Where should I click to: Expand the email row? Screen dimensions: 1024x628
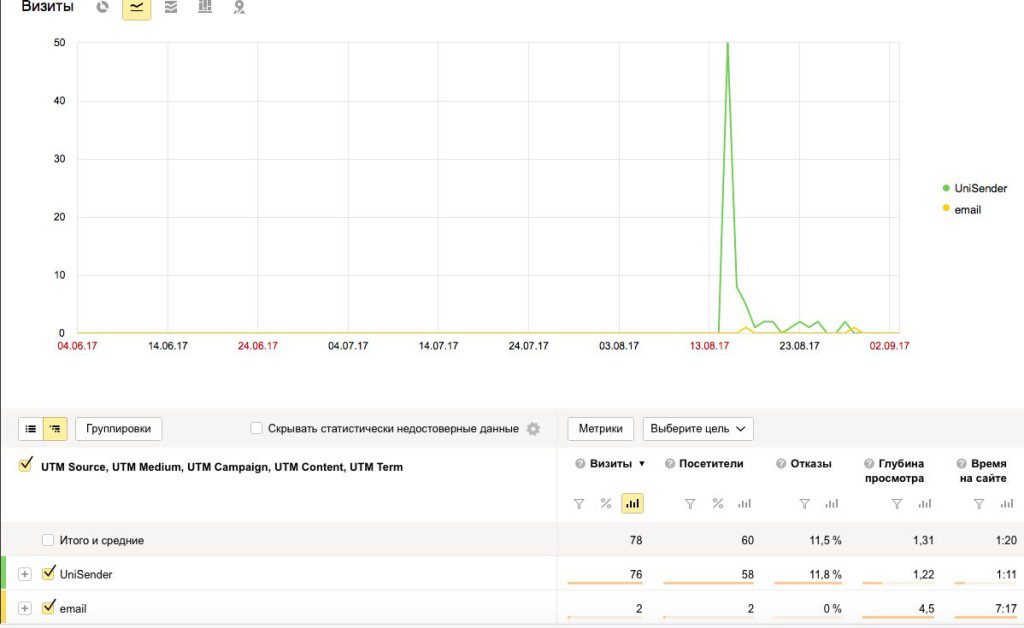point(25,608)
